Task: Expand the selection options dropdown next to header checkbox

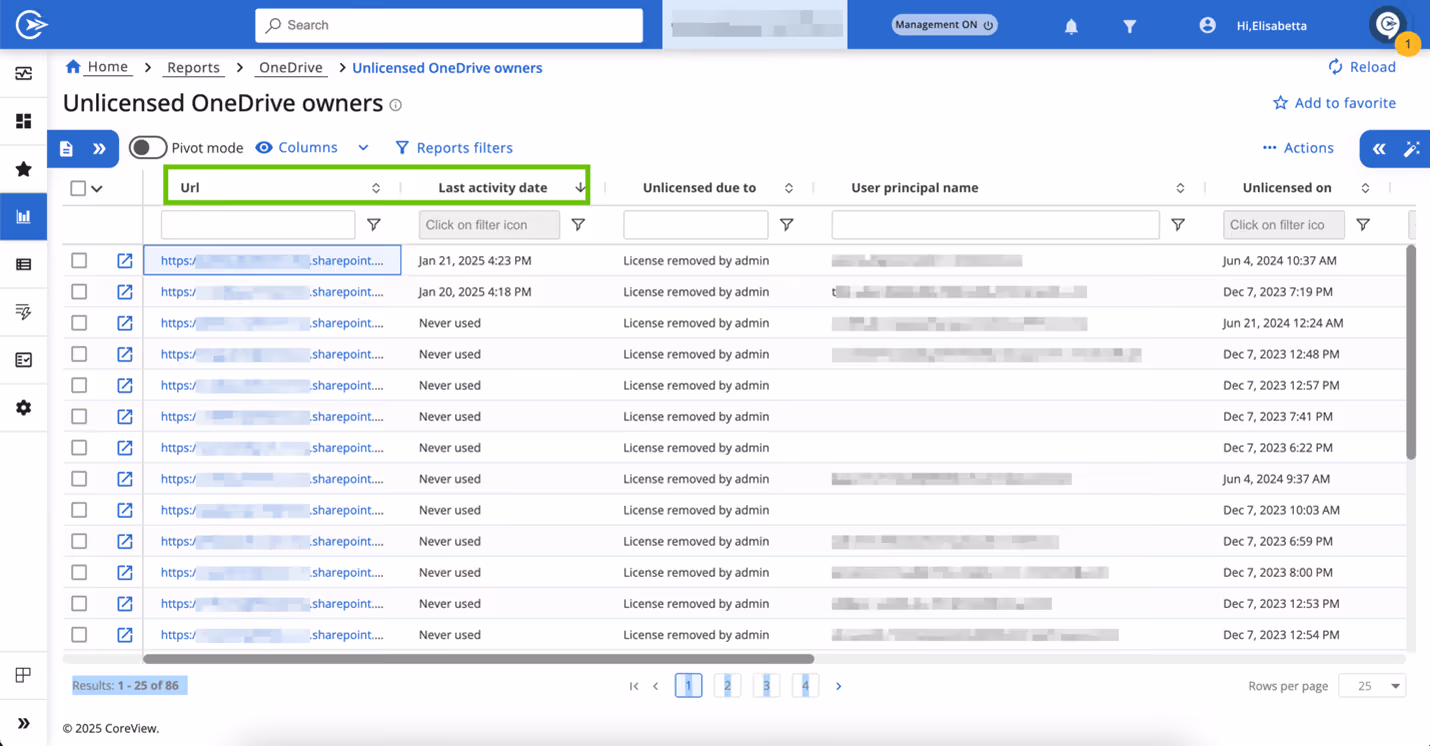Action: tap(97, 187)
